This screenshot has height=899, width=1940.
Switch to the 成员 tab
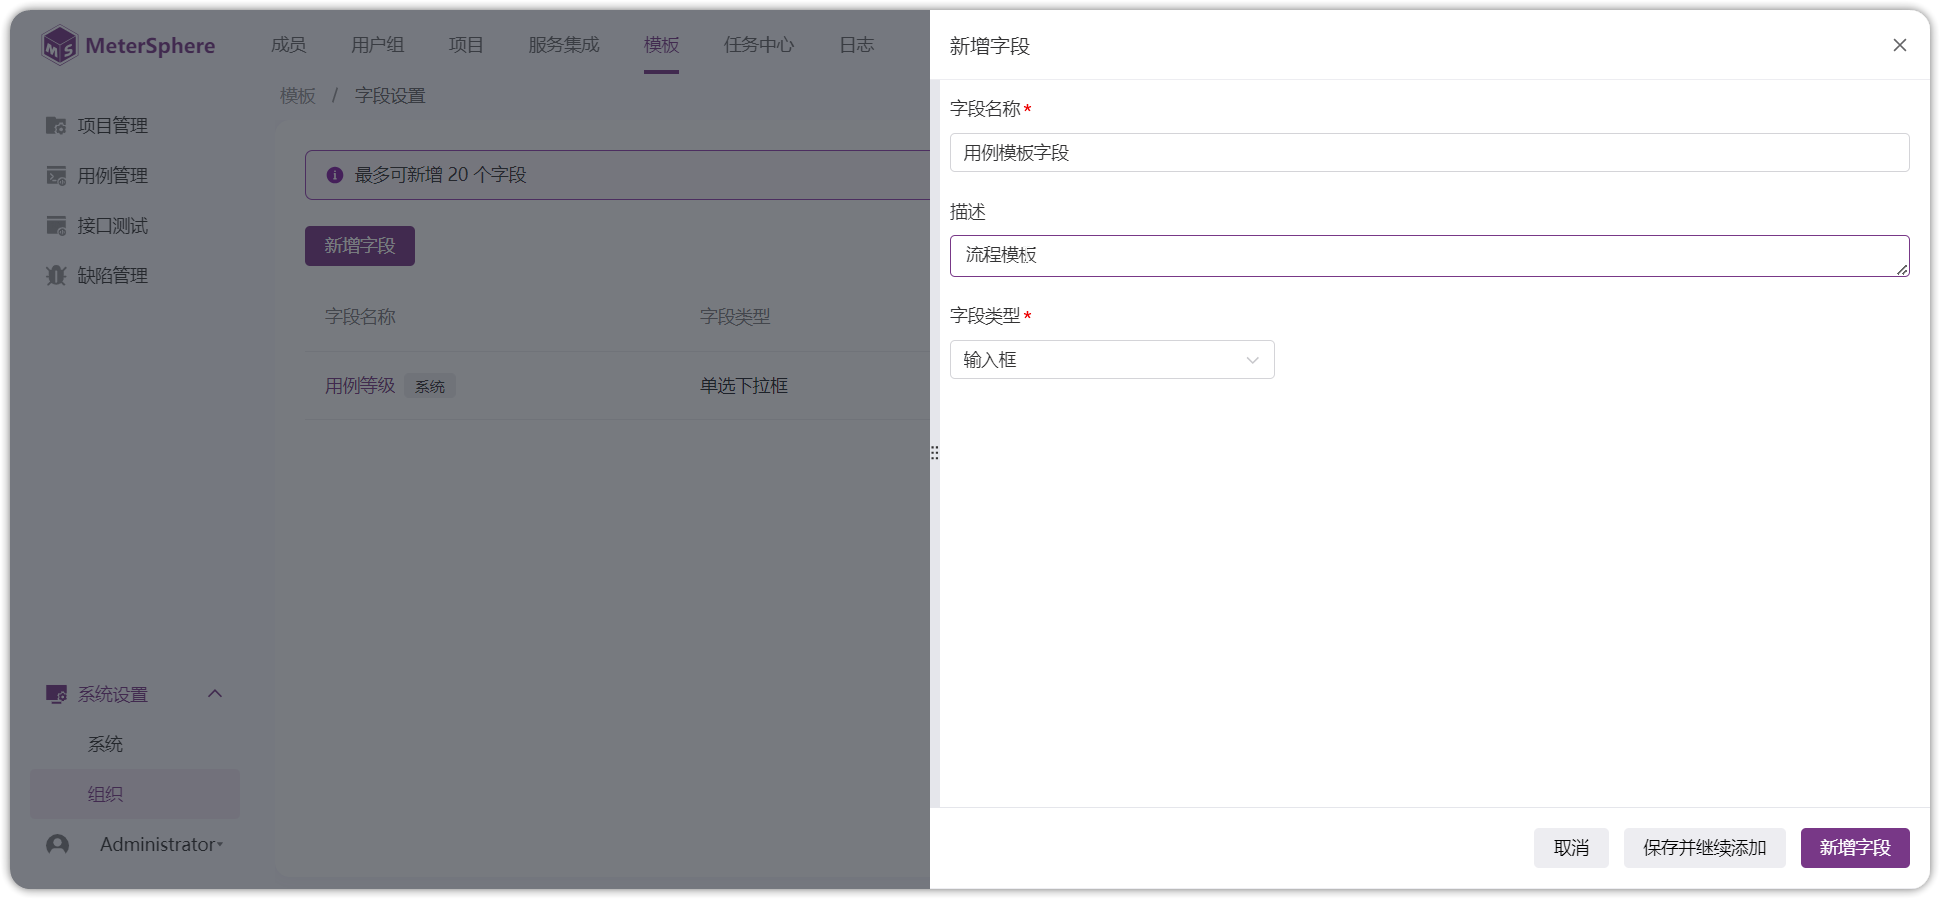(289, 45)
